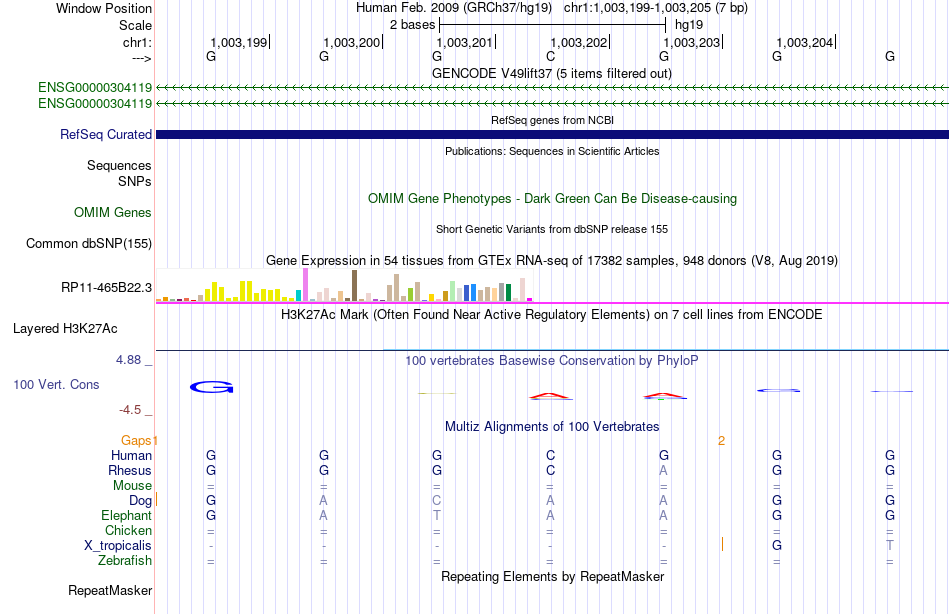Click 100 vertebrates Basewise Conservation by PhyloP title

point(552,361)
